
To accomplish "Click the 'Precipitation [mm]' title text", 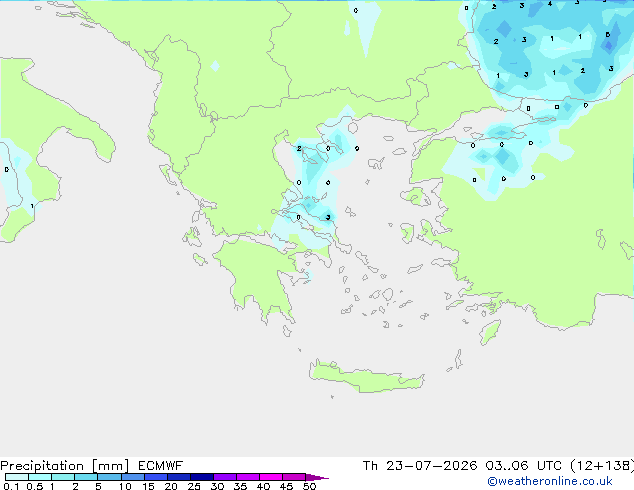I will coord(64,466).
